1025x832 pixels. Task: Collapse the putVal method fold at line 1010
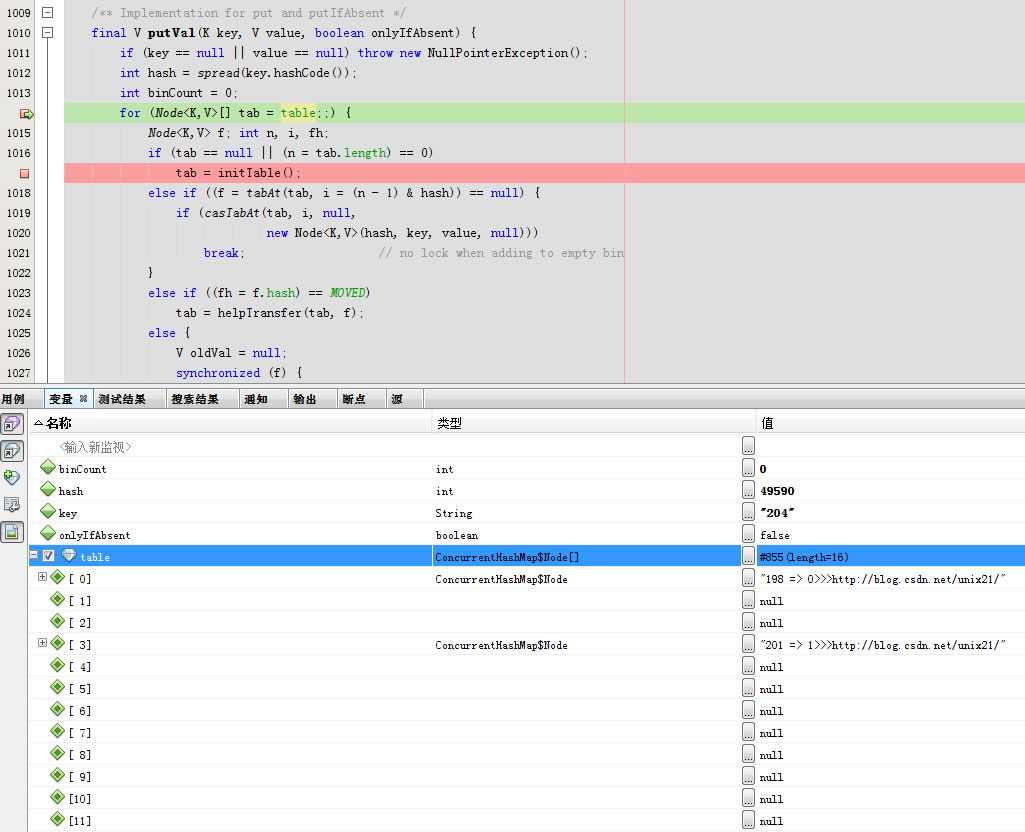[48, 32]
